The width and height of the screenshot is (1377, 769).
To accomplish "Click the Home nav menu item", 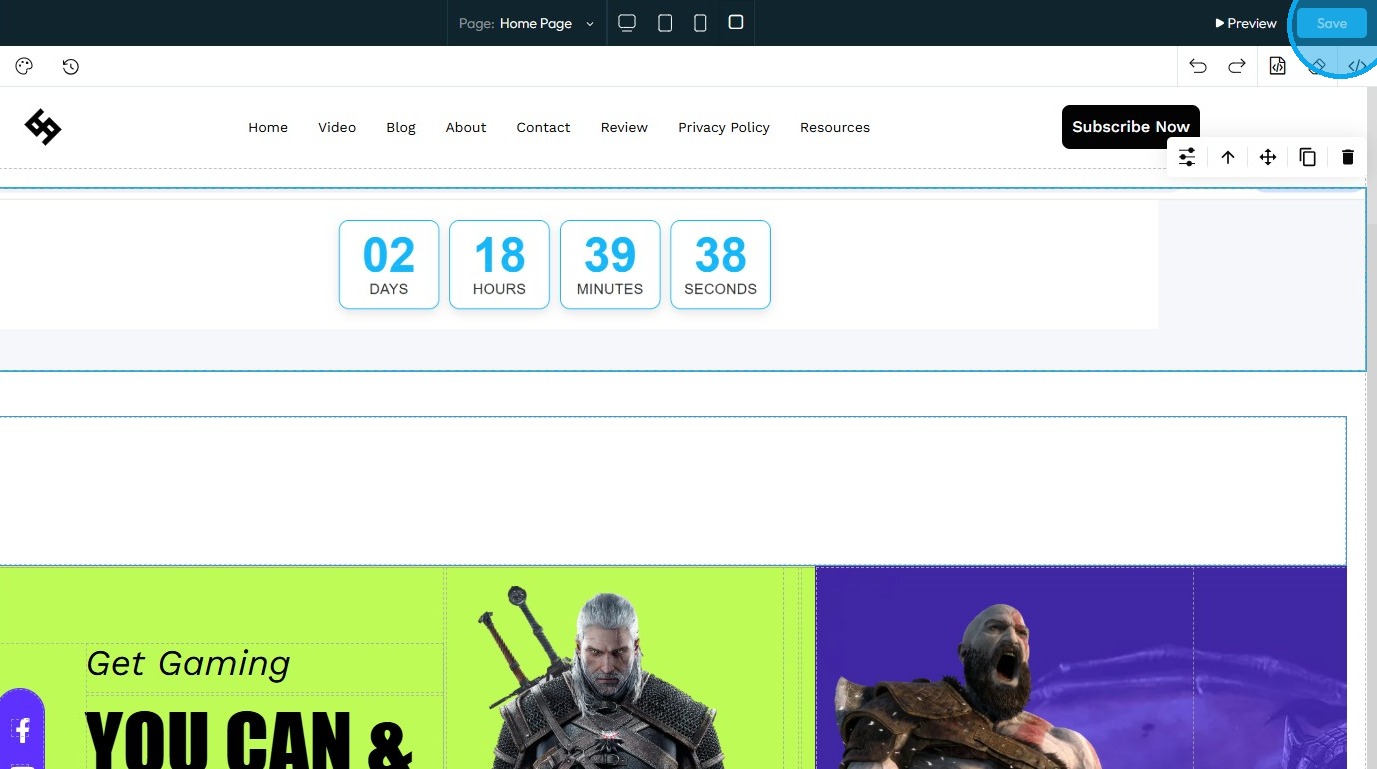I will coord(268,127).
